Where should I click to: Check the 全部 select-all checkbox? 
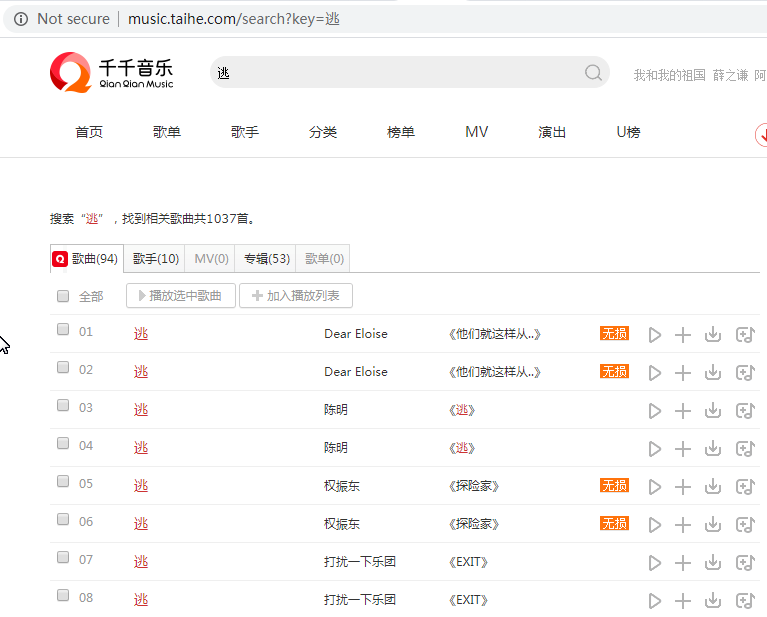pos(63,296)
